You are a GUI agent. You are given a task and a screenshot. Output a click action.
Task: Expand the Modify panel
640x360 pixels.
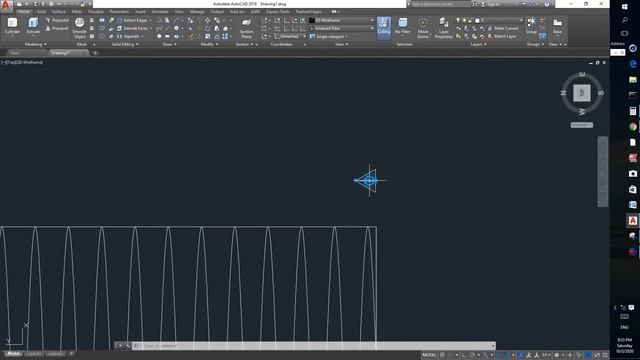pos(209,44)
